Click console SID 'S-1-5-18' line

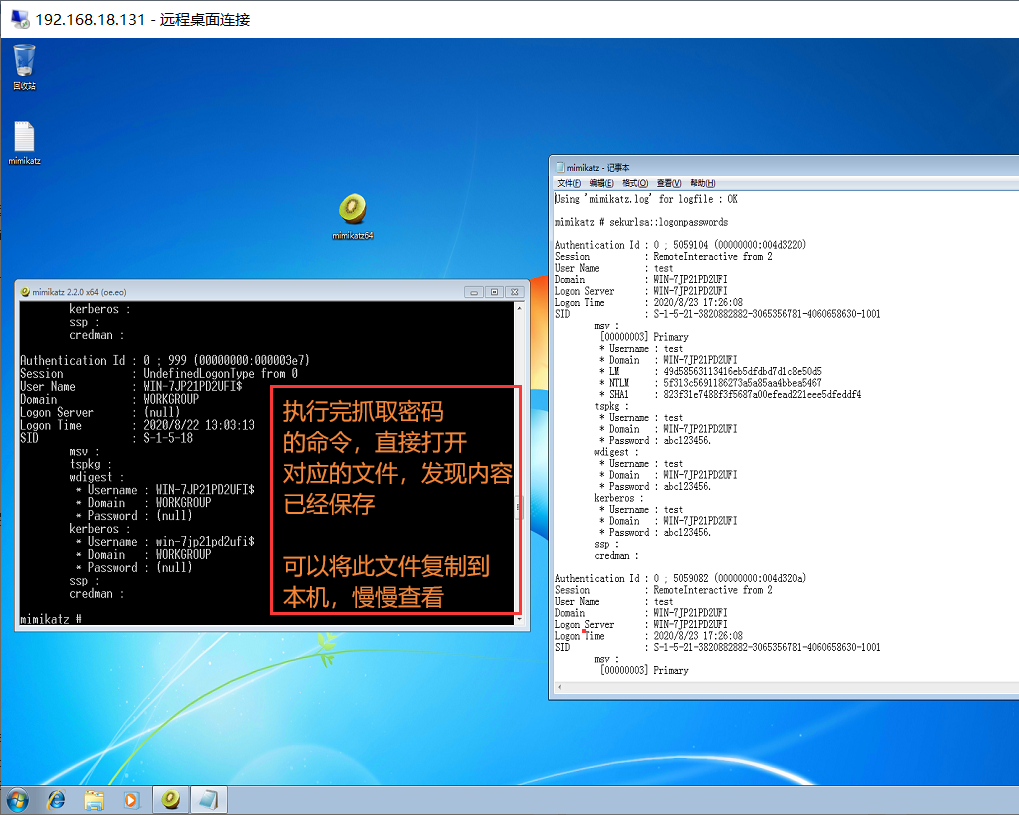tap(107, 438)
